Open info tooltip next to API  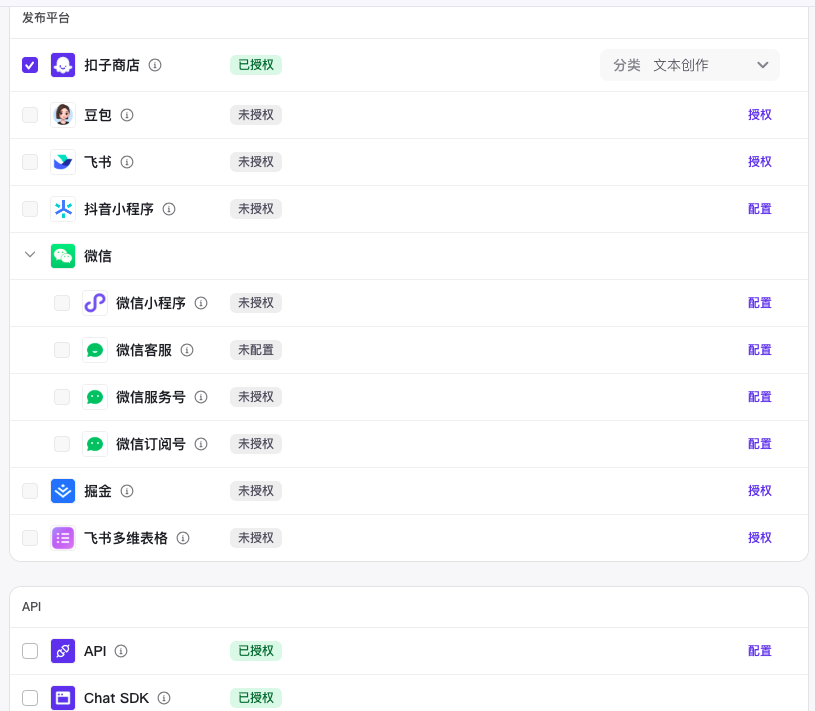point(121,651)
